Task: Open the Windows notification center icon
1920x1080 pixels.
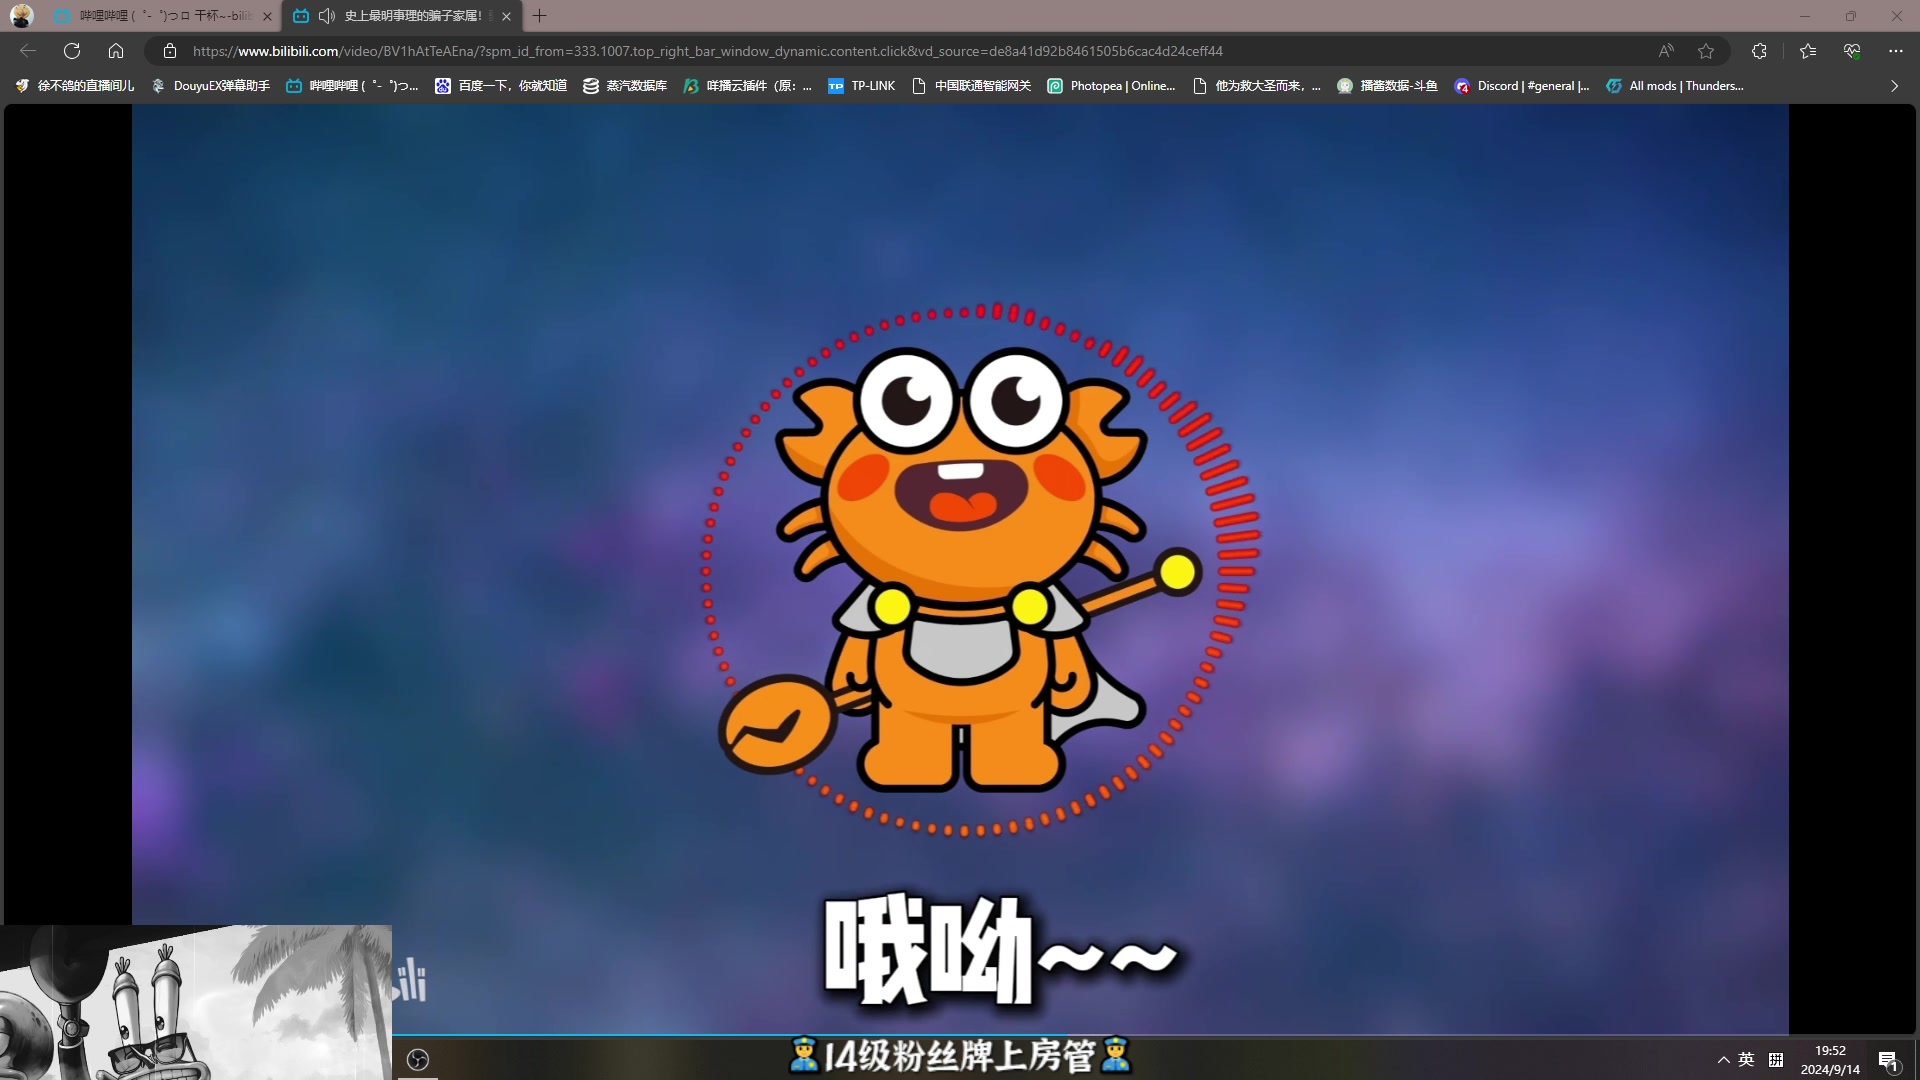Action: click(x=1888, y=1060)
